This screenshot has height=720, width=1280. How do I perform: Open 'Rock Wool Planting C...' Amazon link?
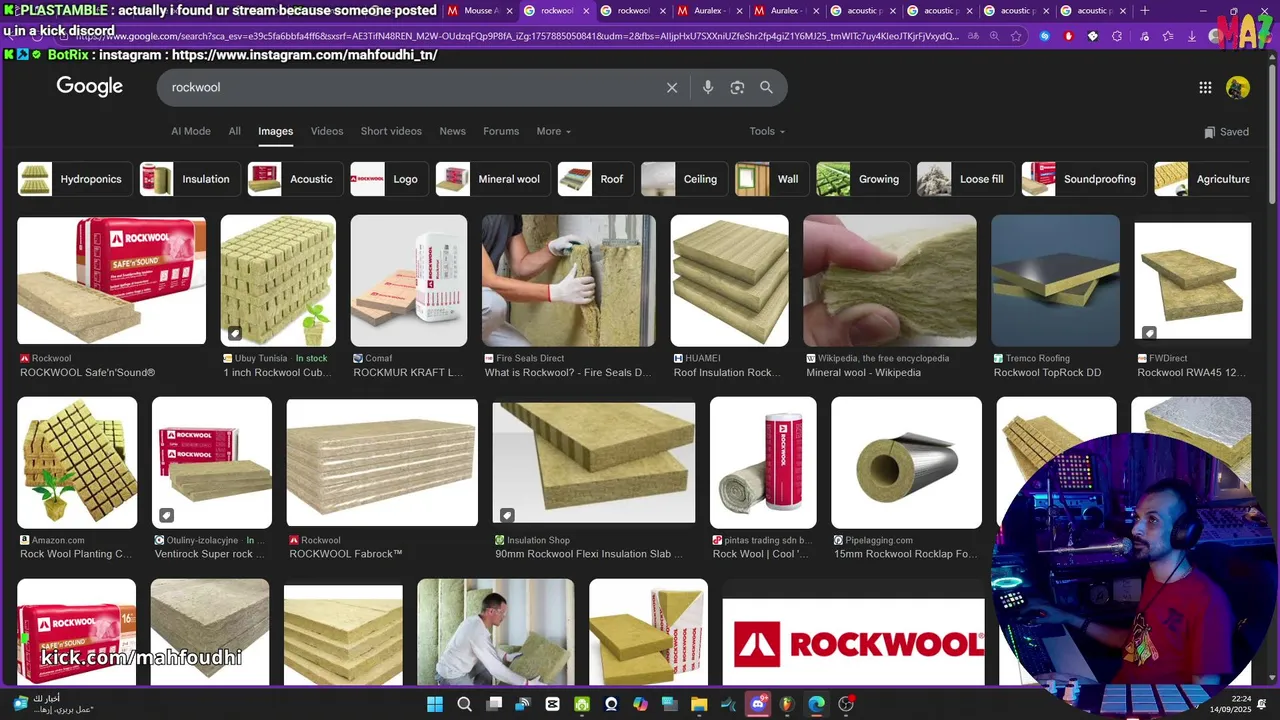(x=76, y=554)
